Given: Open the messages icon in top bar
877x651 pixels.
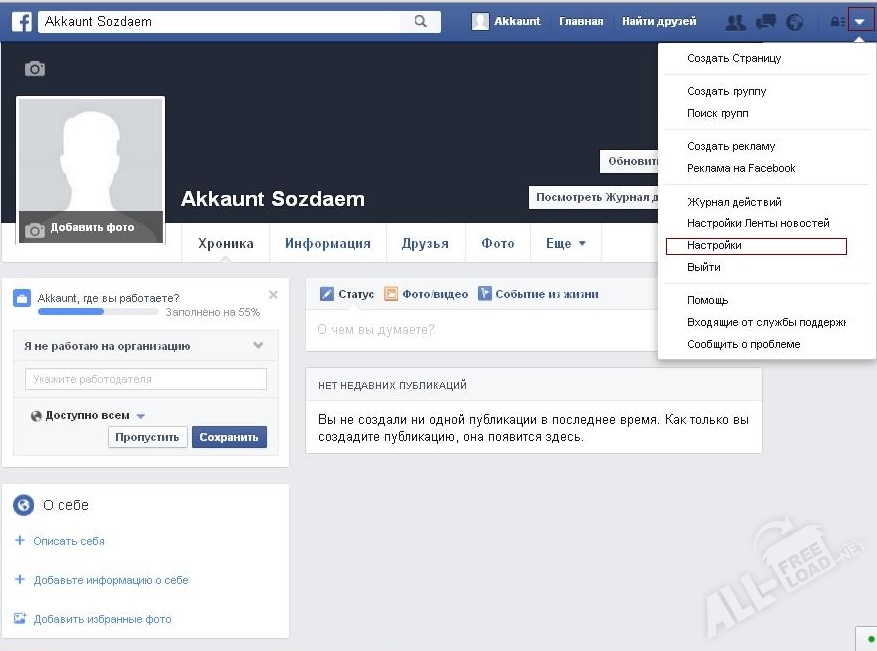Looking at the screenshot, I should click(765, 21).
